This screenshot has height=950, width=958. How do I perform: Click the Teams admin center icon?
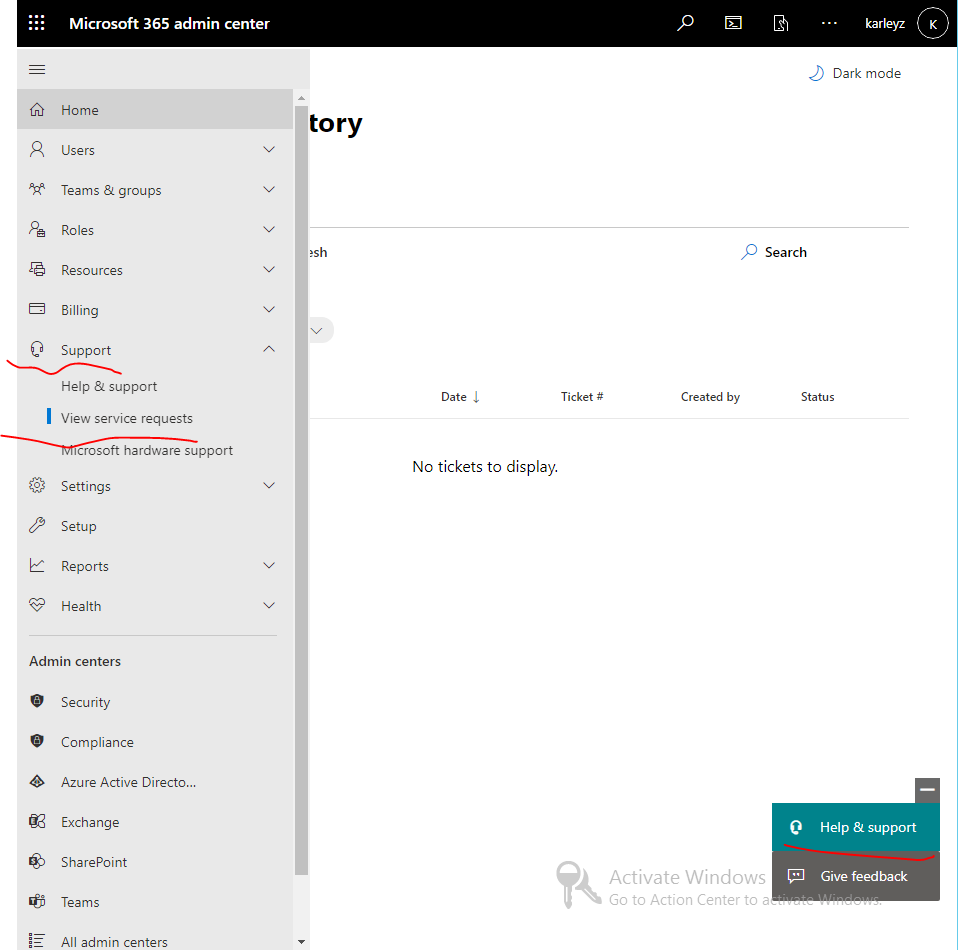[37, 901]
